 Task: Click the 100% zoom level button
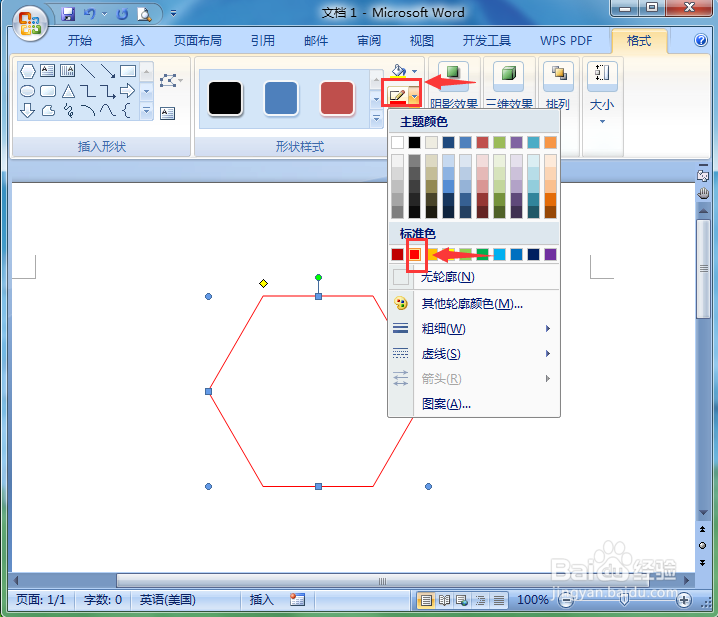tap(533, 600)
